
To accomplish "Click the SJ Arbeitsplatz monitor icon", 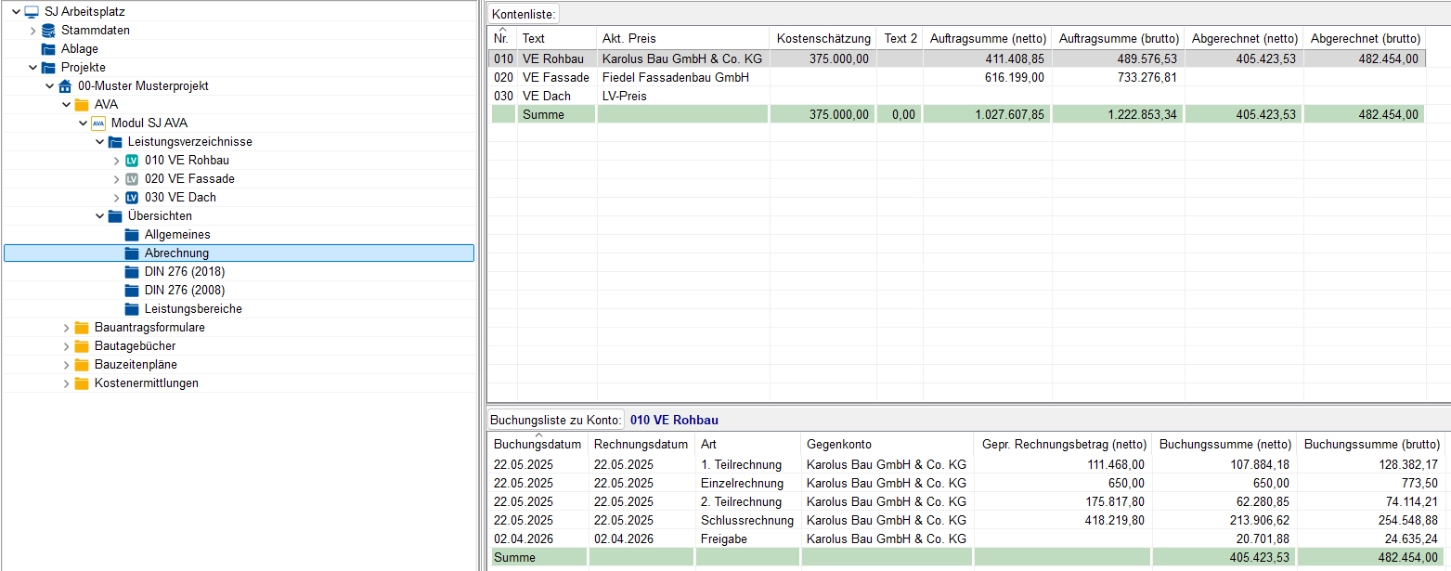I will (x=31, y=12).
